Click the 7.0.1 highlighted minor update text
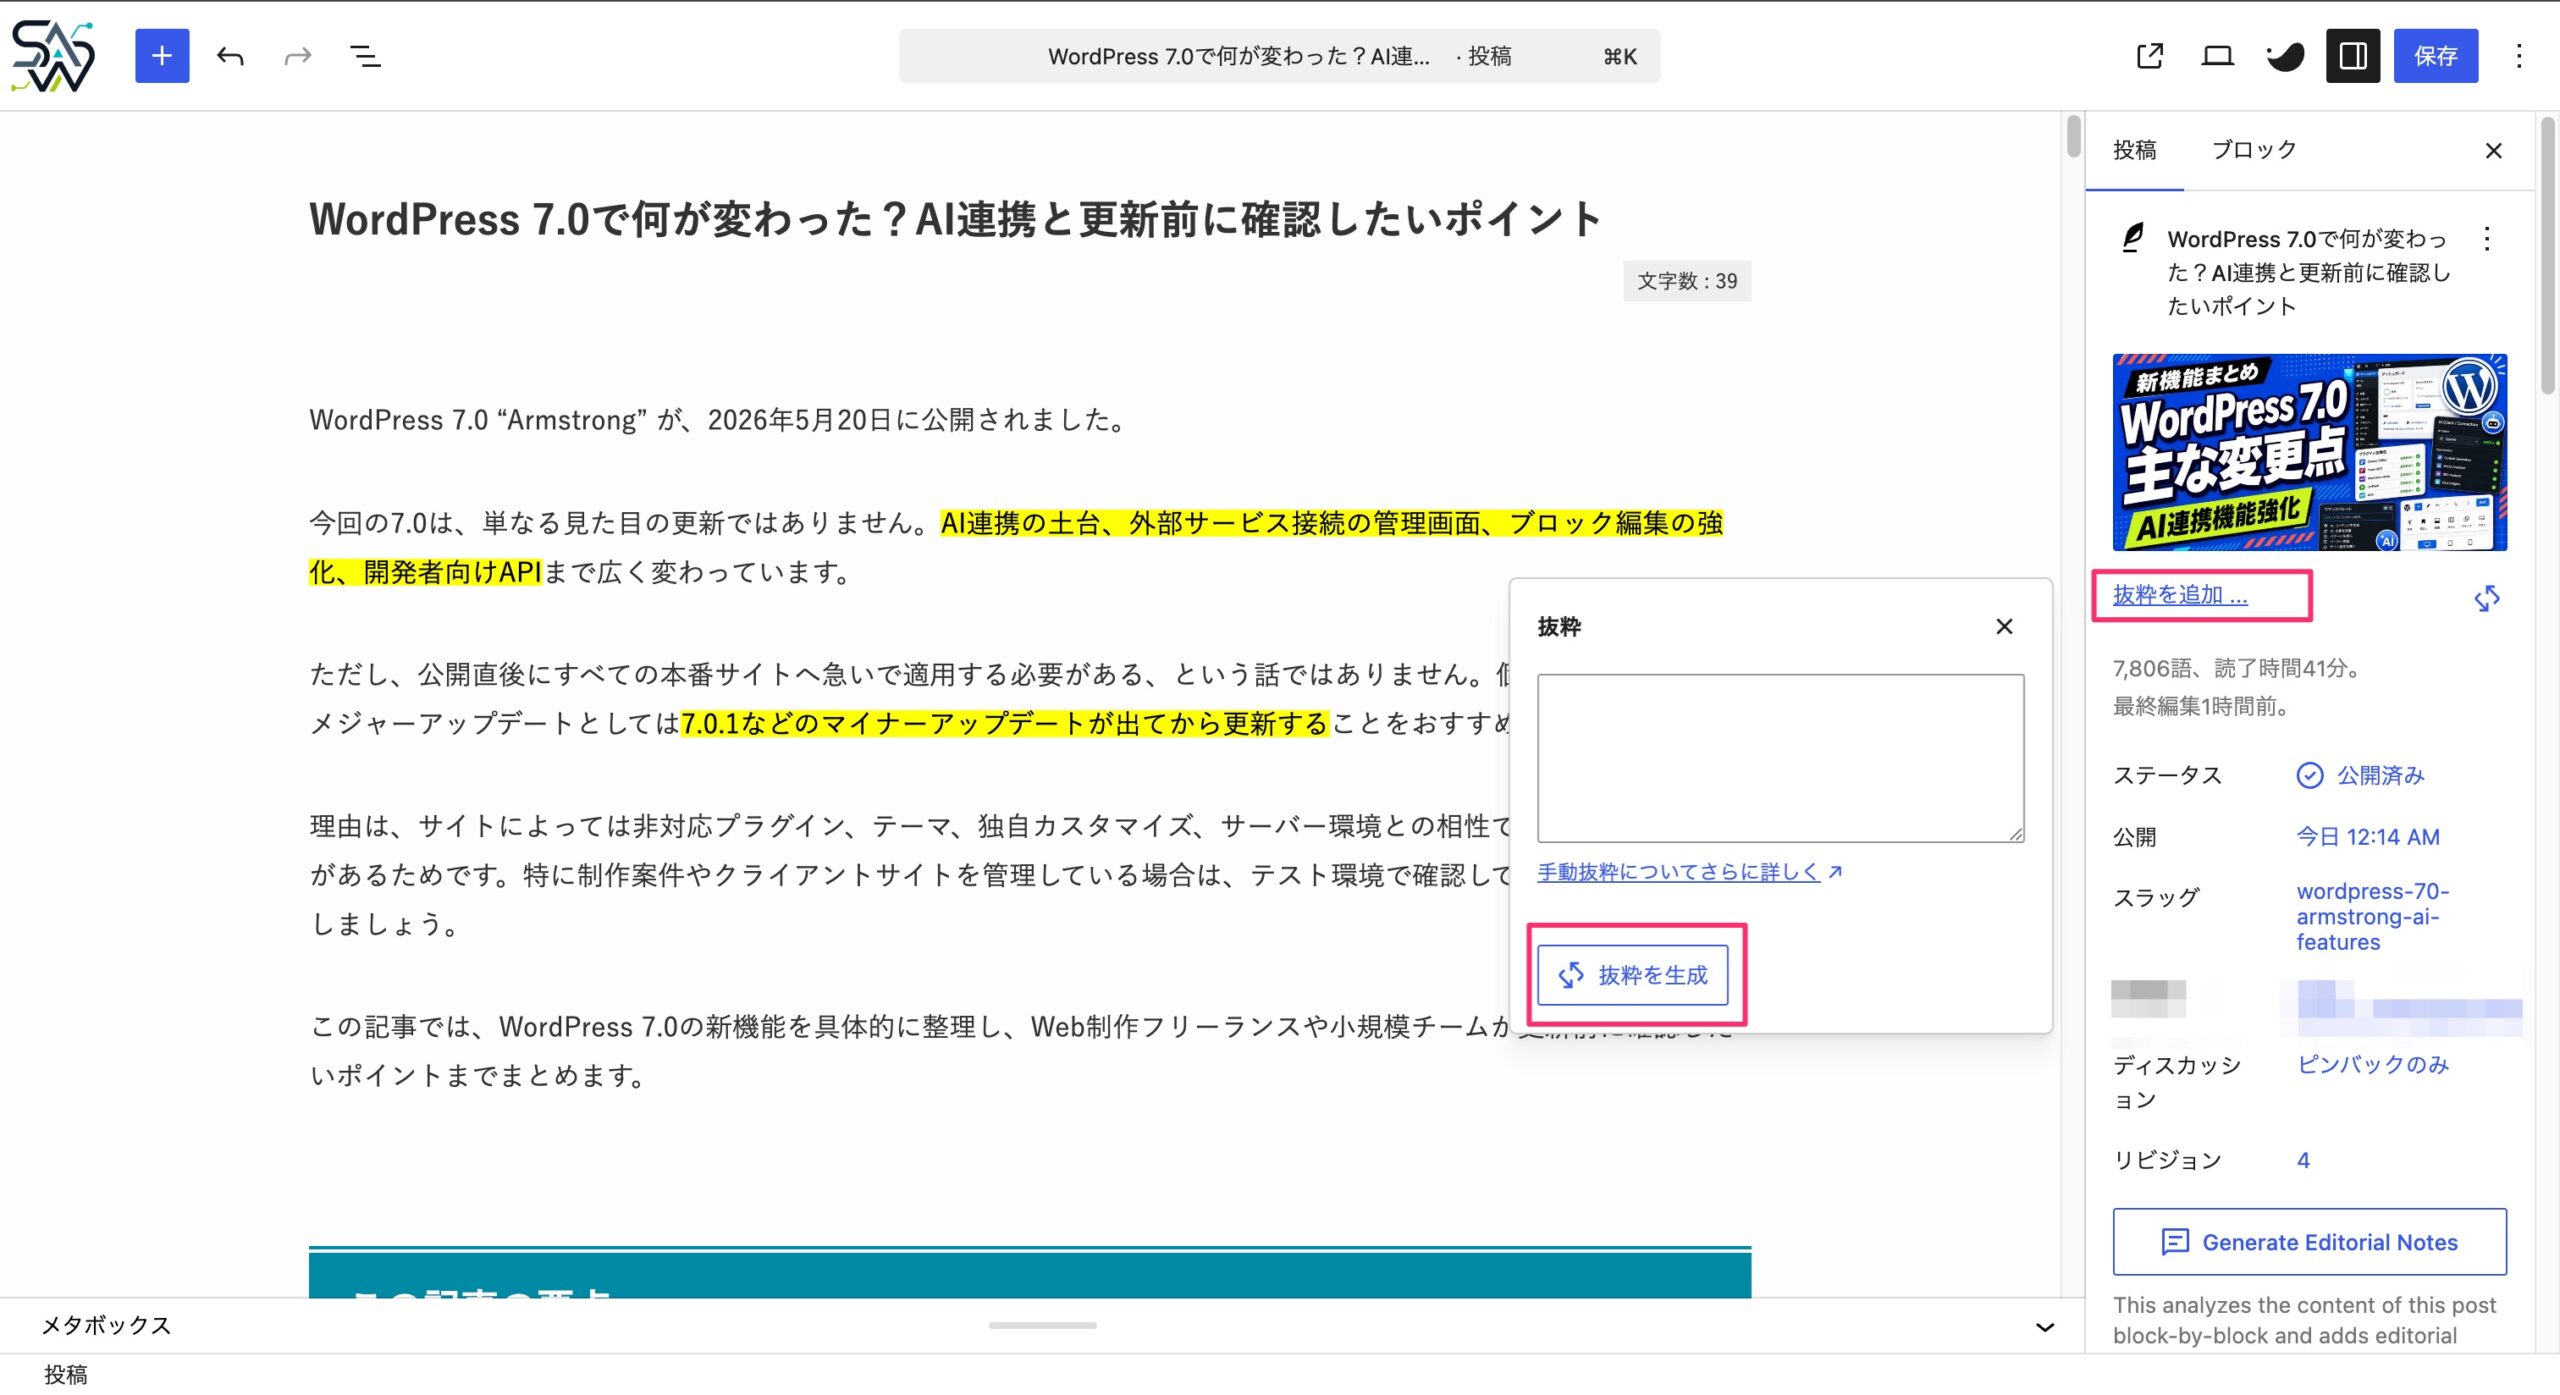This screenshot has height=1395, width=2560. (1004, 724)
